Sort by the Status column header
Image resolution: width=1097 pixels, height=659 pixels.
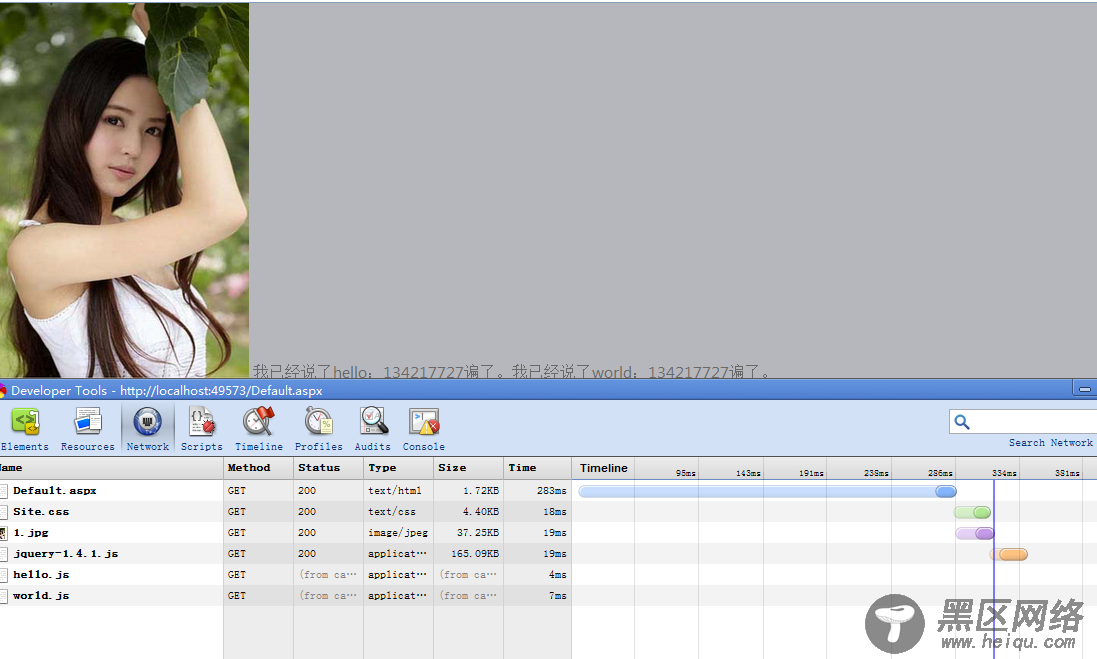[x=329, y=468]
